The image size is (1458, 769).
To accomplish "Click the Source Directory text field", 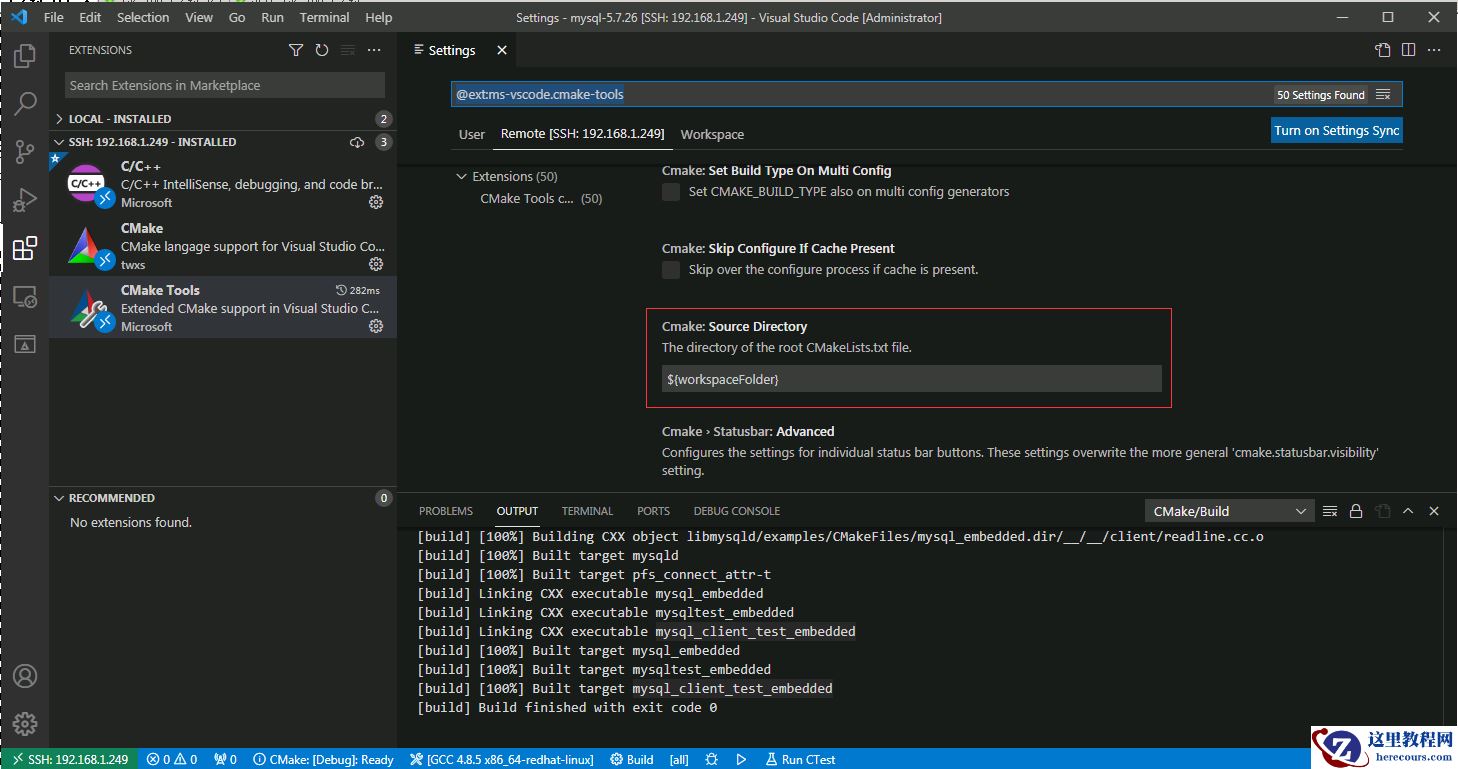I will tap(912, 379).
